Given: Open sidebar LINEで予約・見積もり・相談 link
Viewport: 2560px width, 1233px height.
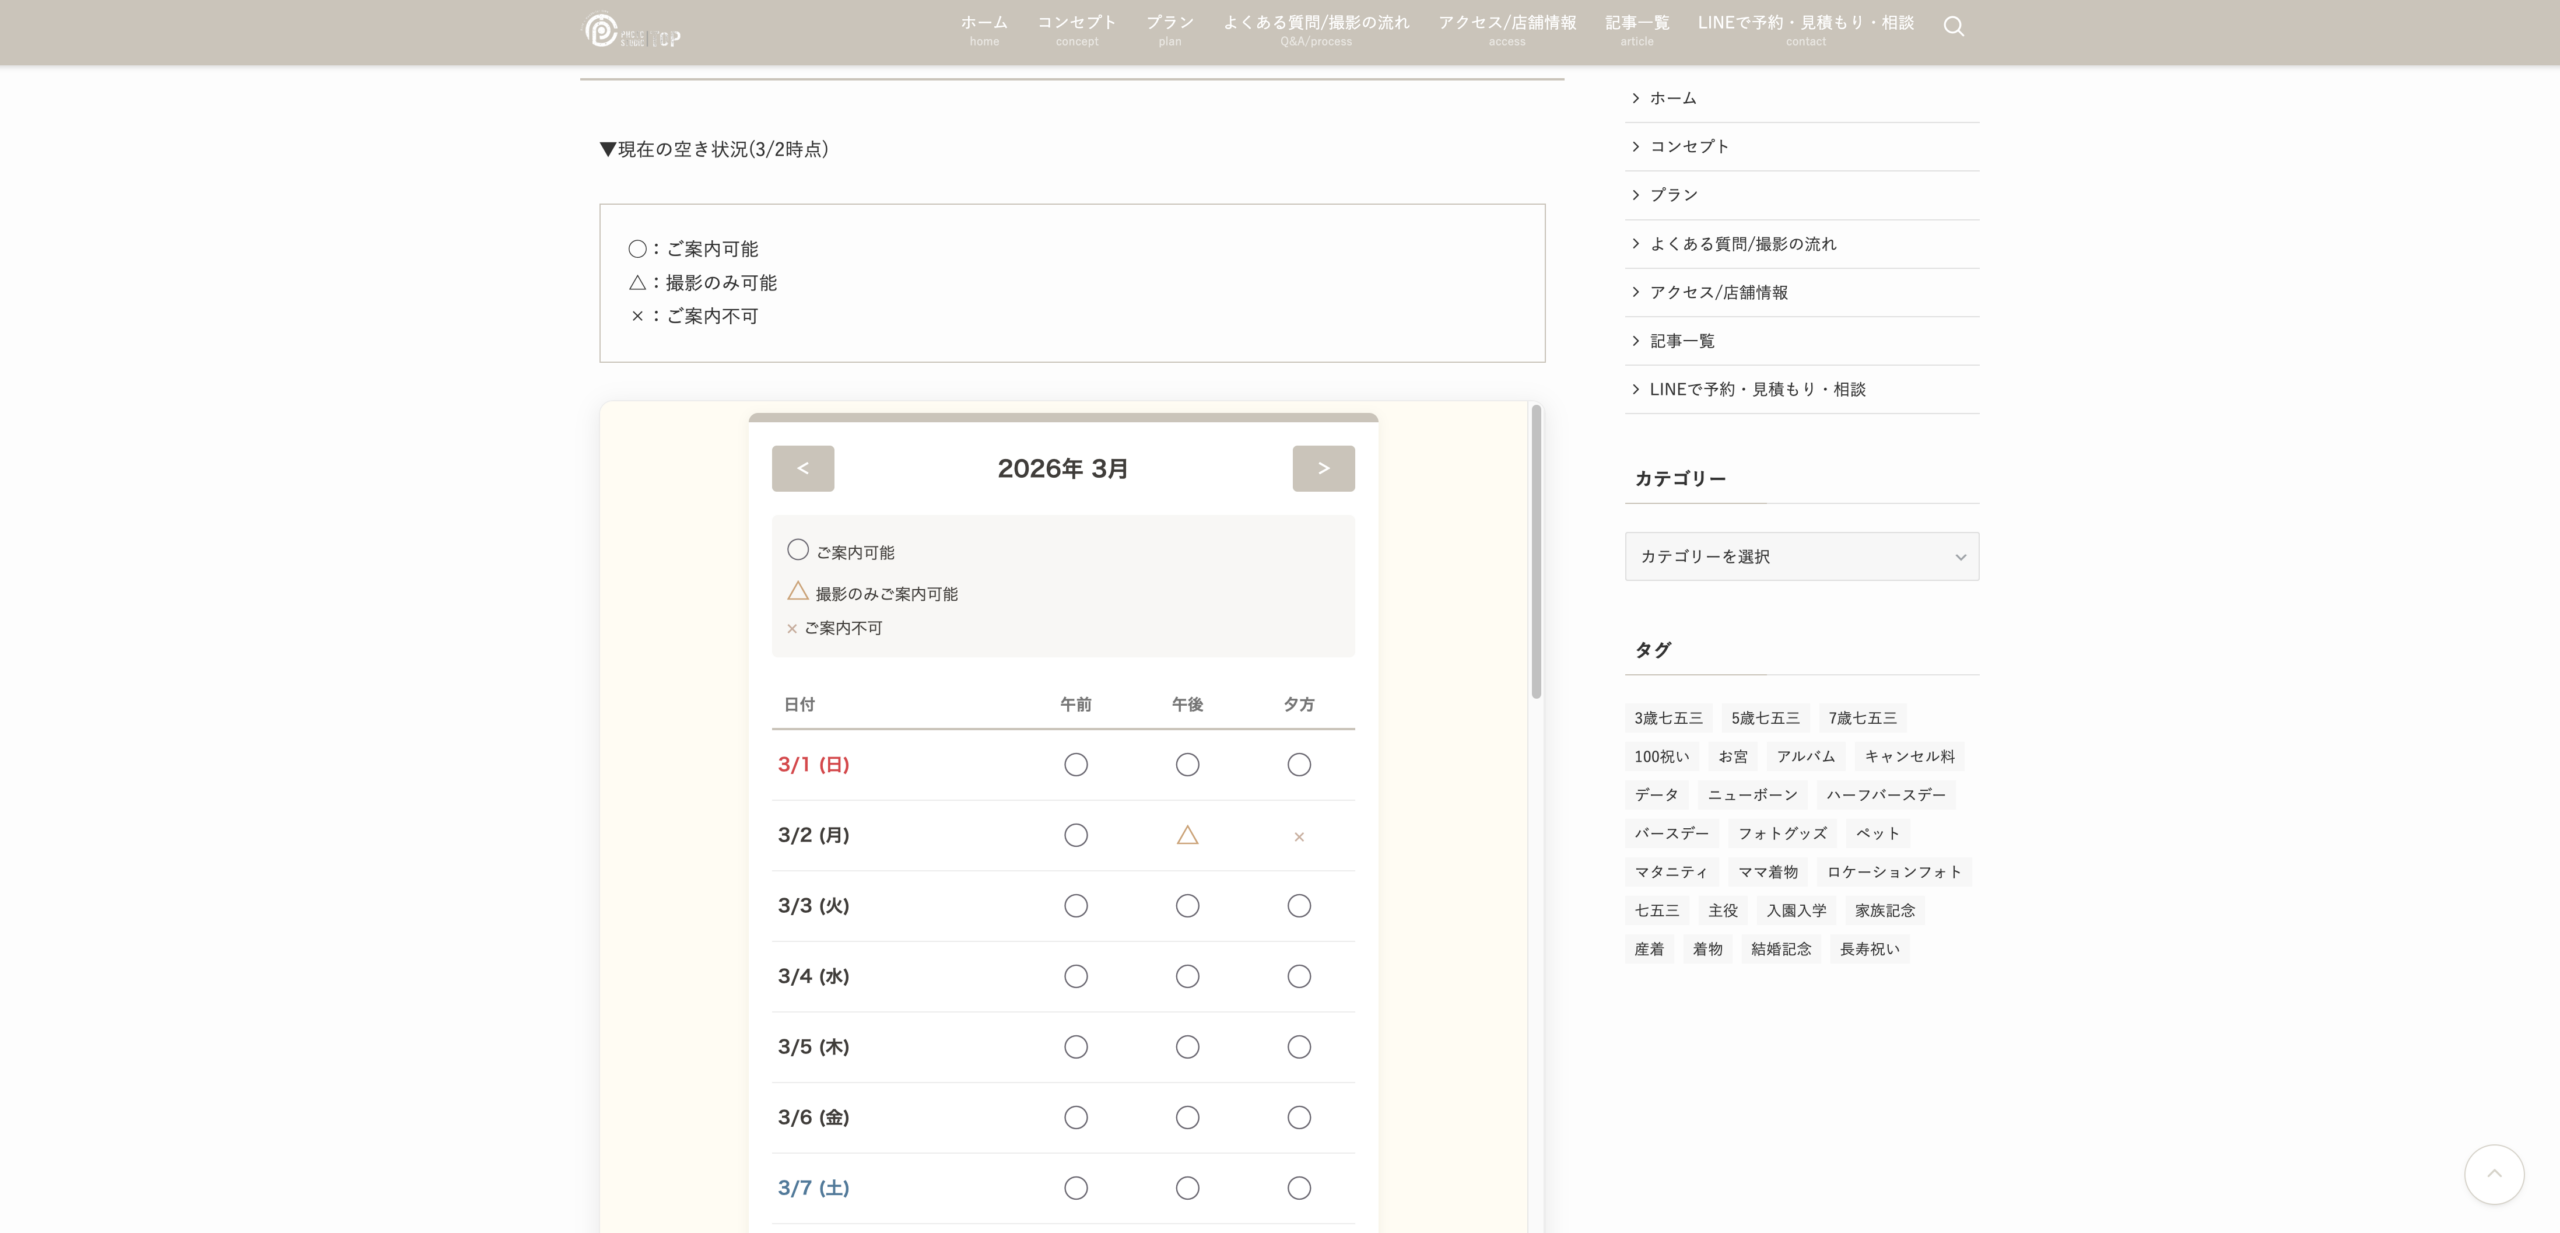Looking at the screenshot, I should point(1757,389).
